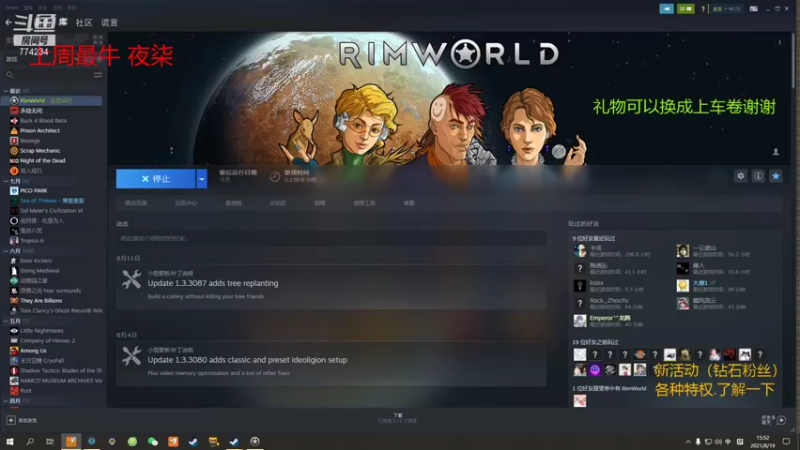Click wrench icon of August 11 update

(132, 280)
